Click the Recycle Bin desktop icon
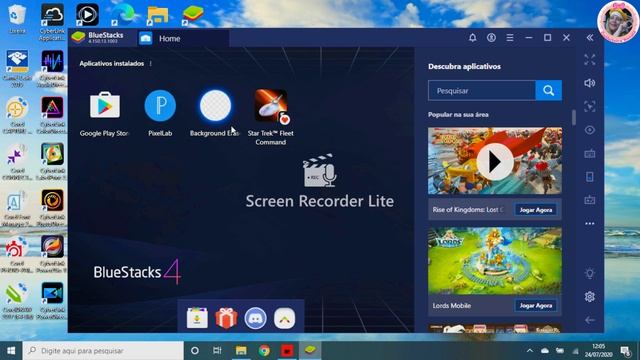 [17, 18]
